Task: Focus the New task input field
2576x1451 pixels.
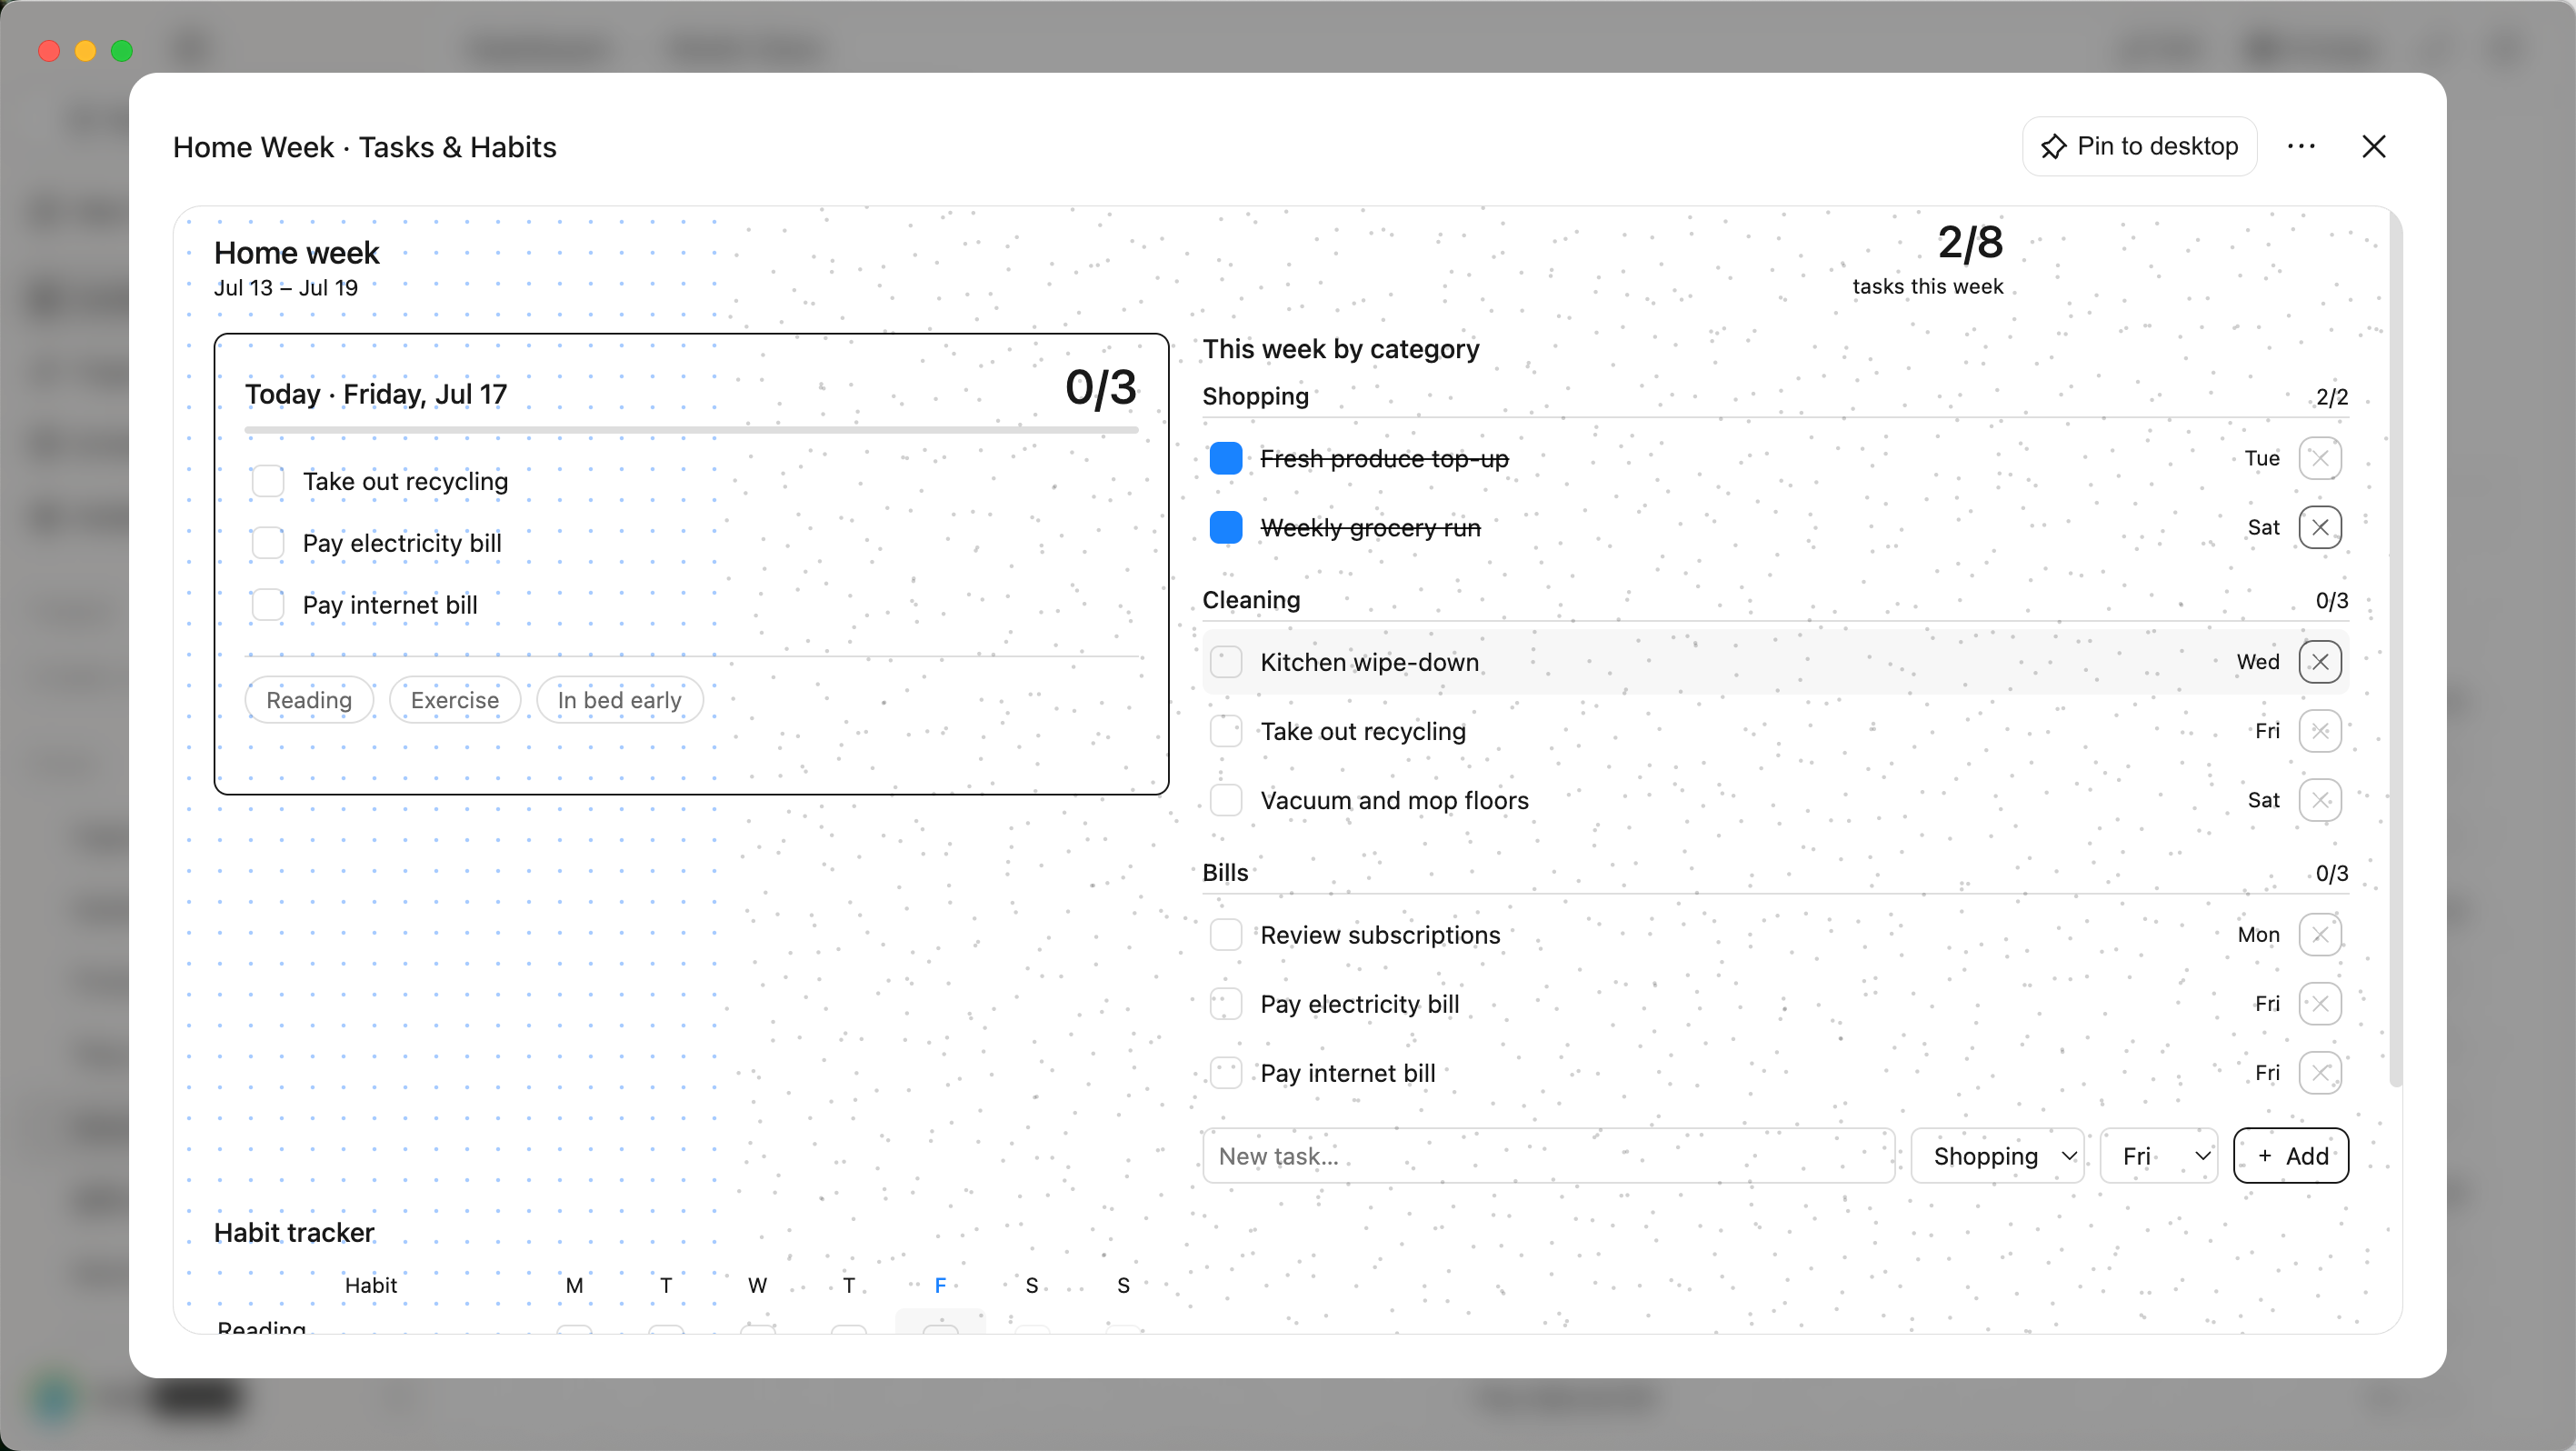Action: [1548, 1156]
